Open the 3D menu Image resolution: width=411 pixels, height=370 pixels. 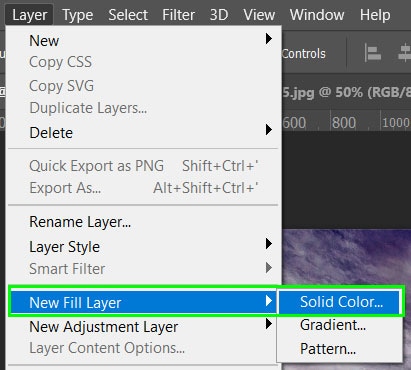pos(219,15)
